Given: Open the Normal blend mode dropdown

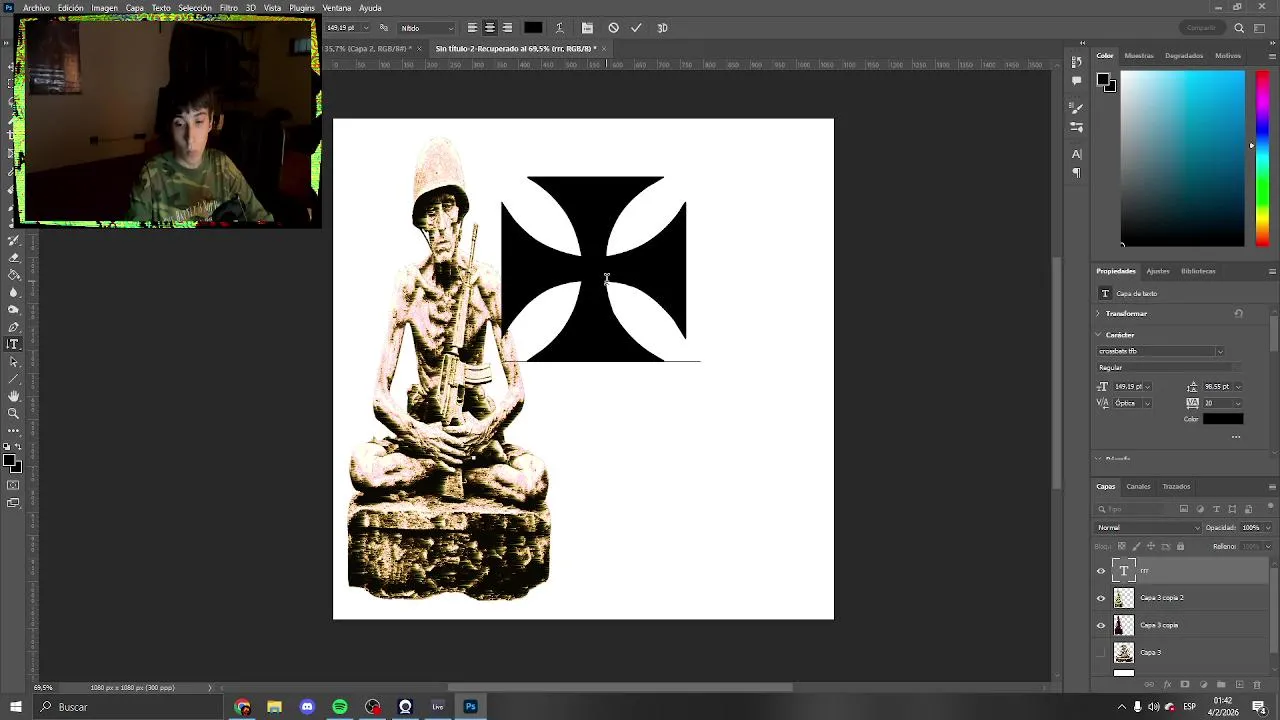Looking at the screenshot, I should [1148, 527].
